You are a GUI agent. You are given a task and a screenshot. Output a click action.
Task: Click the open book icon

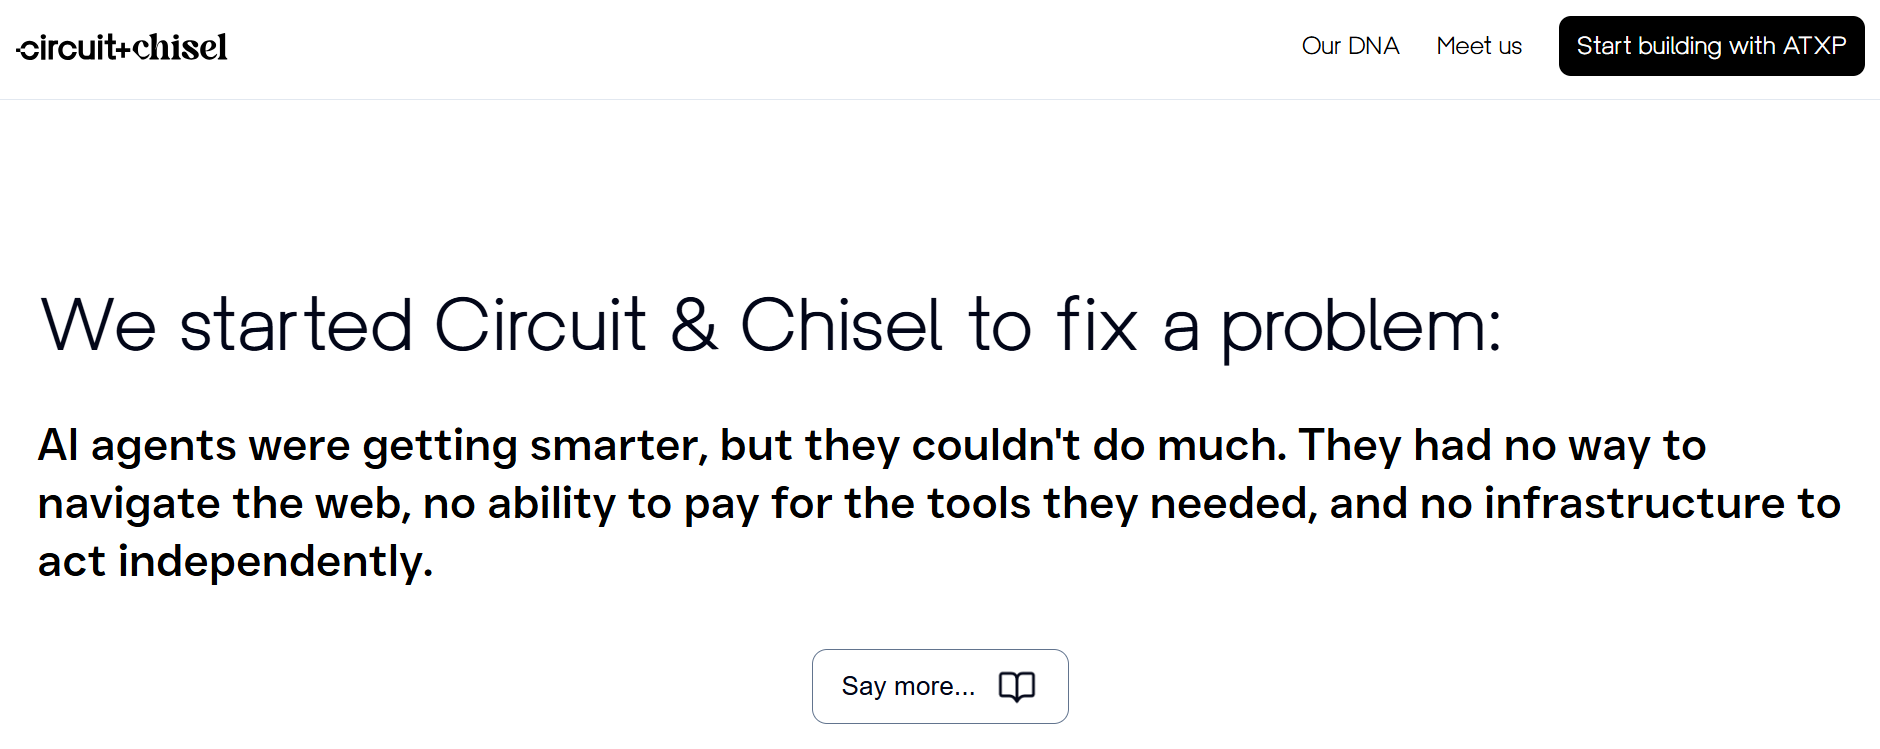pos(1017,687)
